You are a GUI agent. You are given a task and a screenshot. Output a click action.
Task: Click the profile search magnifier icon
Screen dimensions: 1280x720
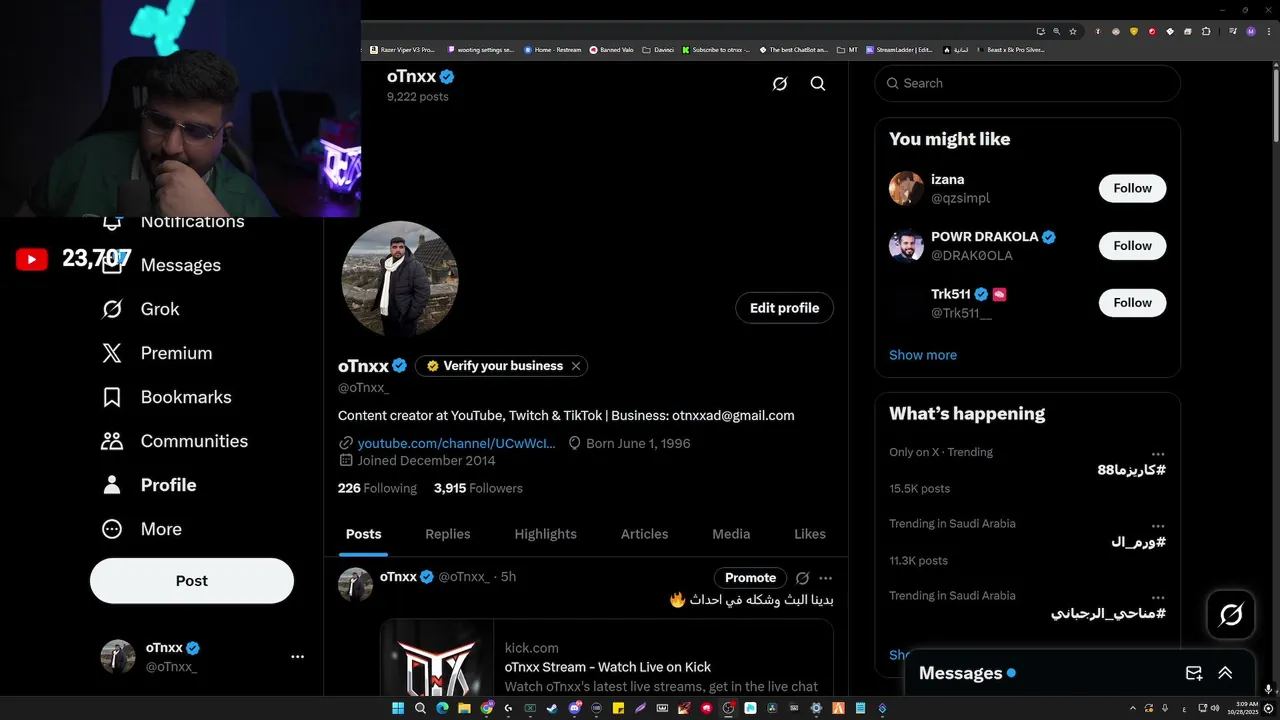[818, 84]
